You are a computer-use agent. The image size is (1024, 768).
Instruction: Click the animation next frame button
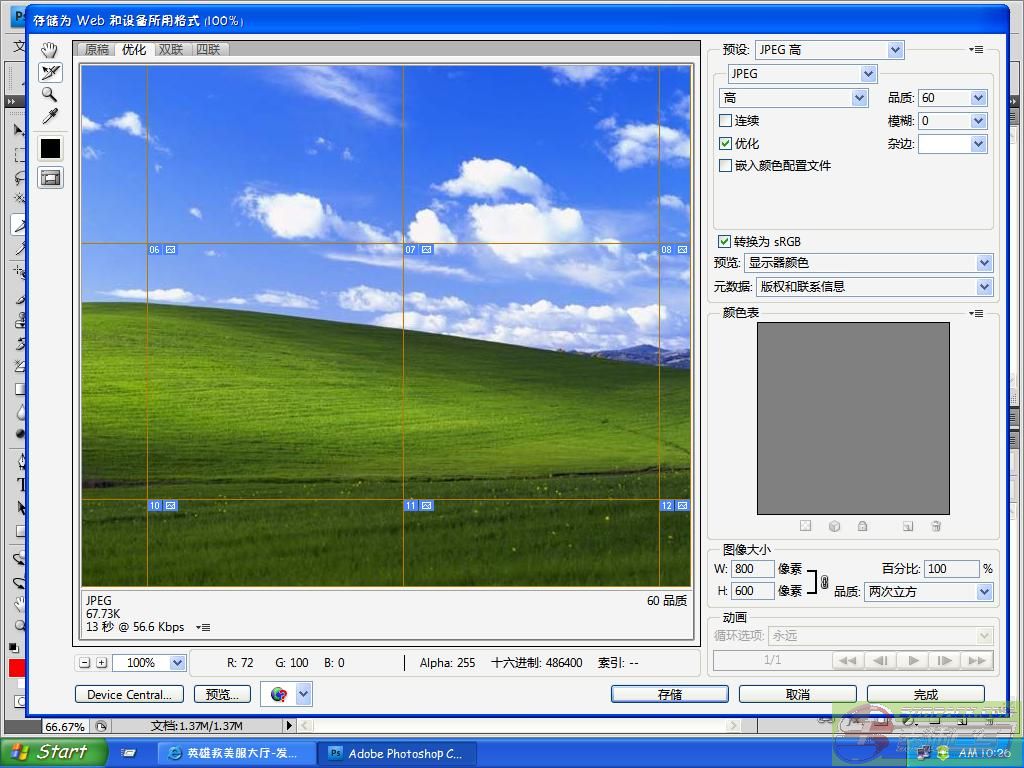(x=945, y=660)
